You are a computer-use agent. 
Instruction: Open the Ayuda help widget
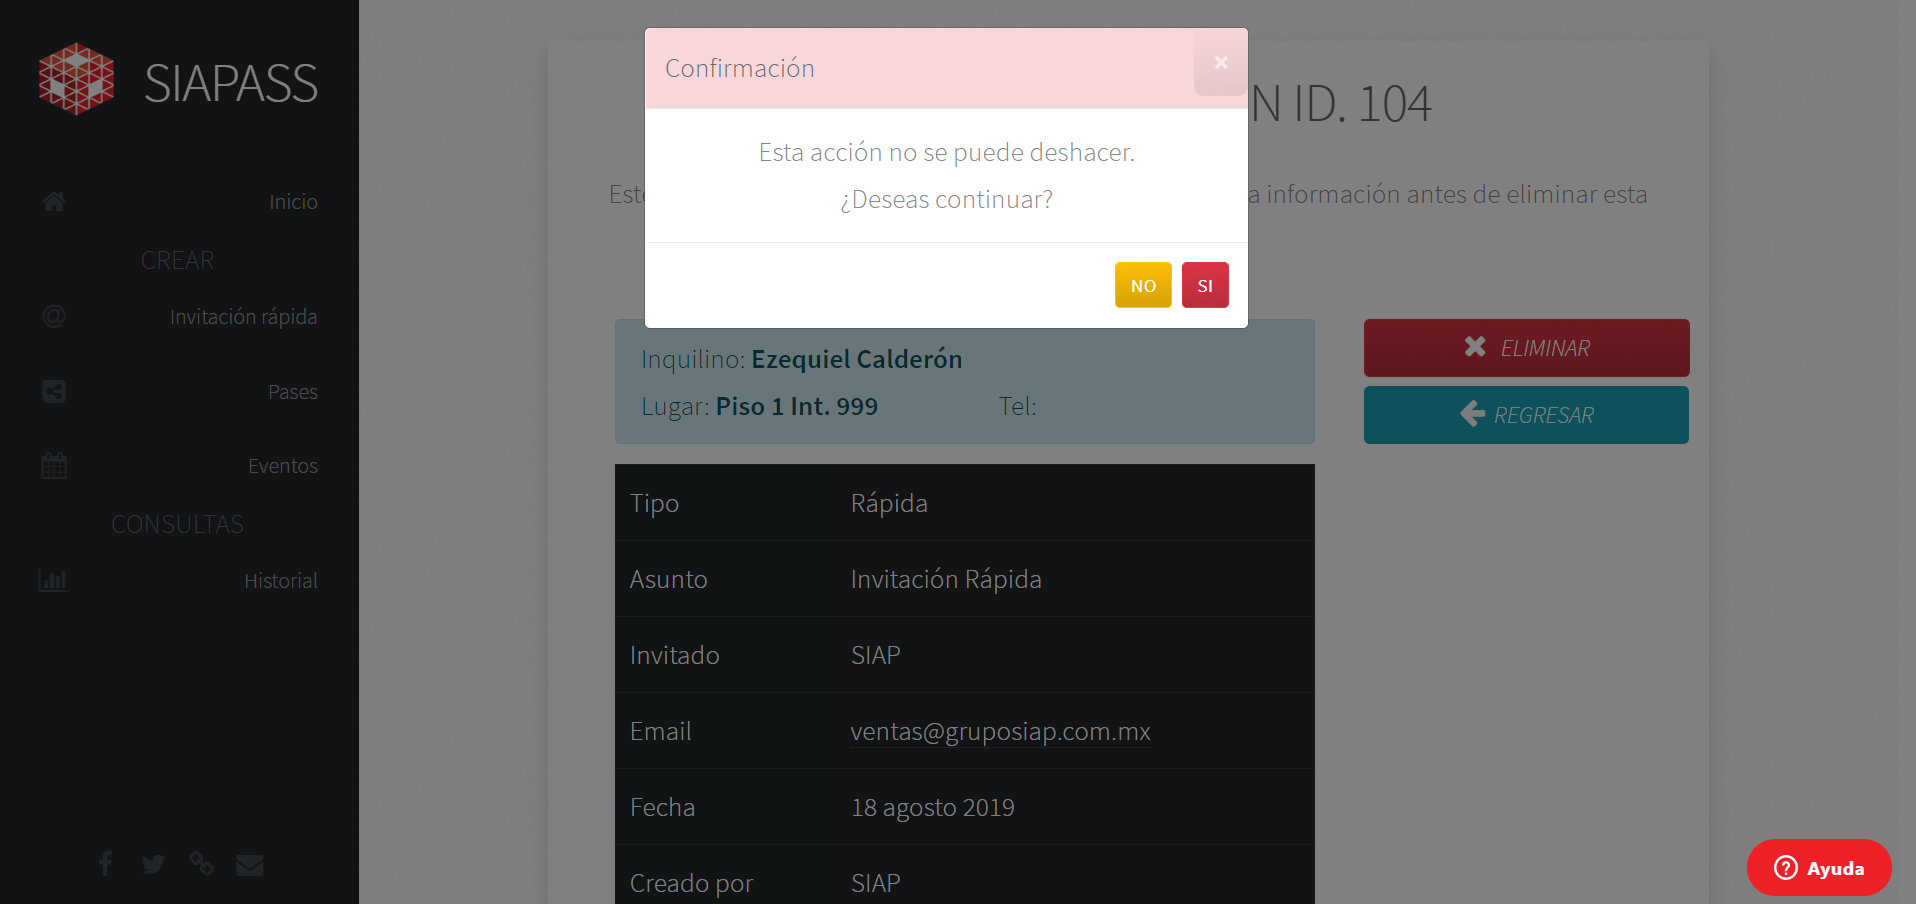click(x=1819, y=868)
